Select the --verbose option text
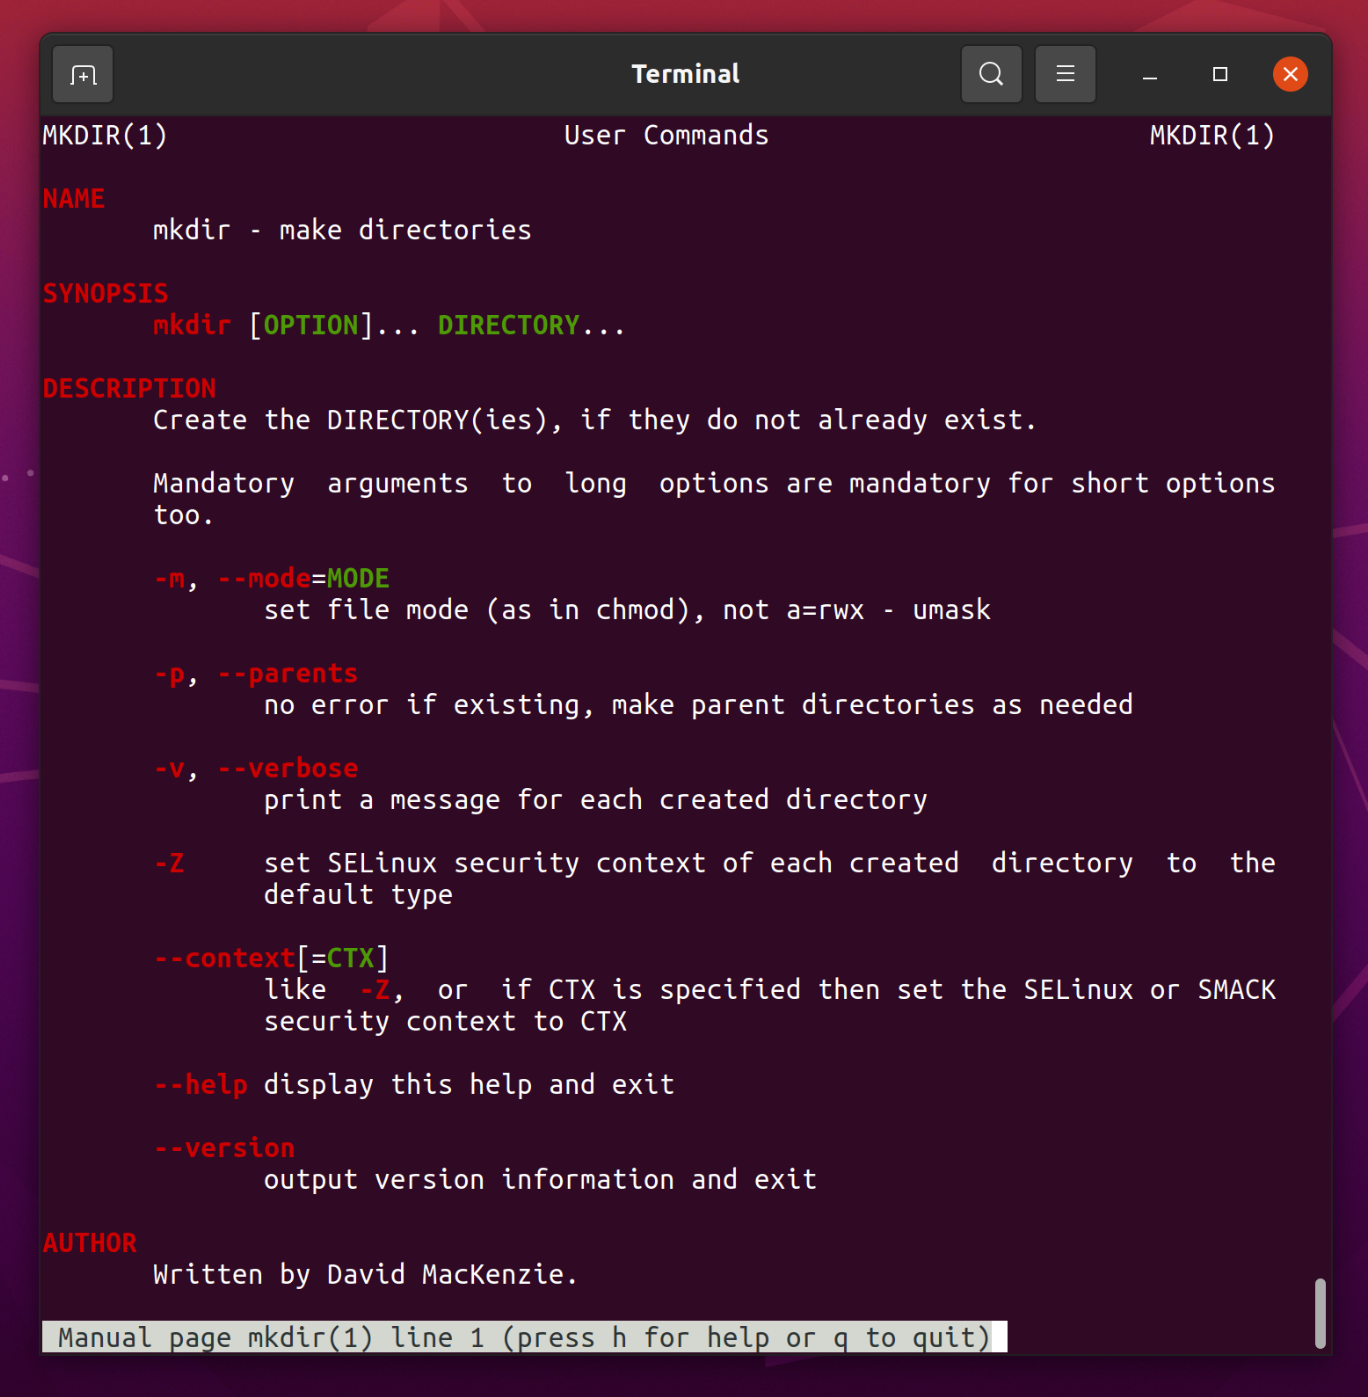 pyautogui.click(x=287, y=768)
